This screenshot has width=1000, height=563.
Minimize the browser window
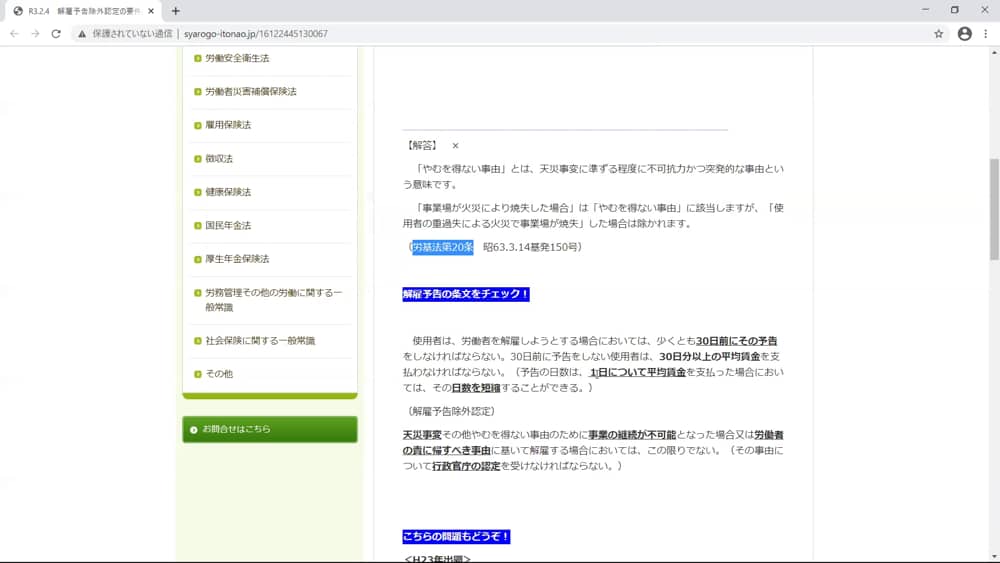point(925,10)
